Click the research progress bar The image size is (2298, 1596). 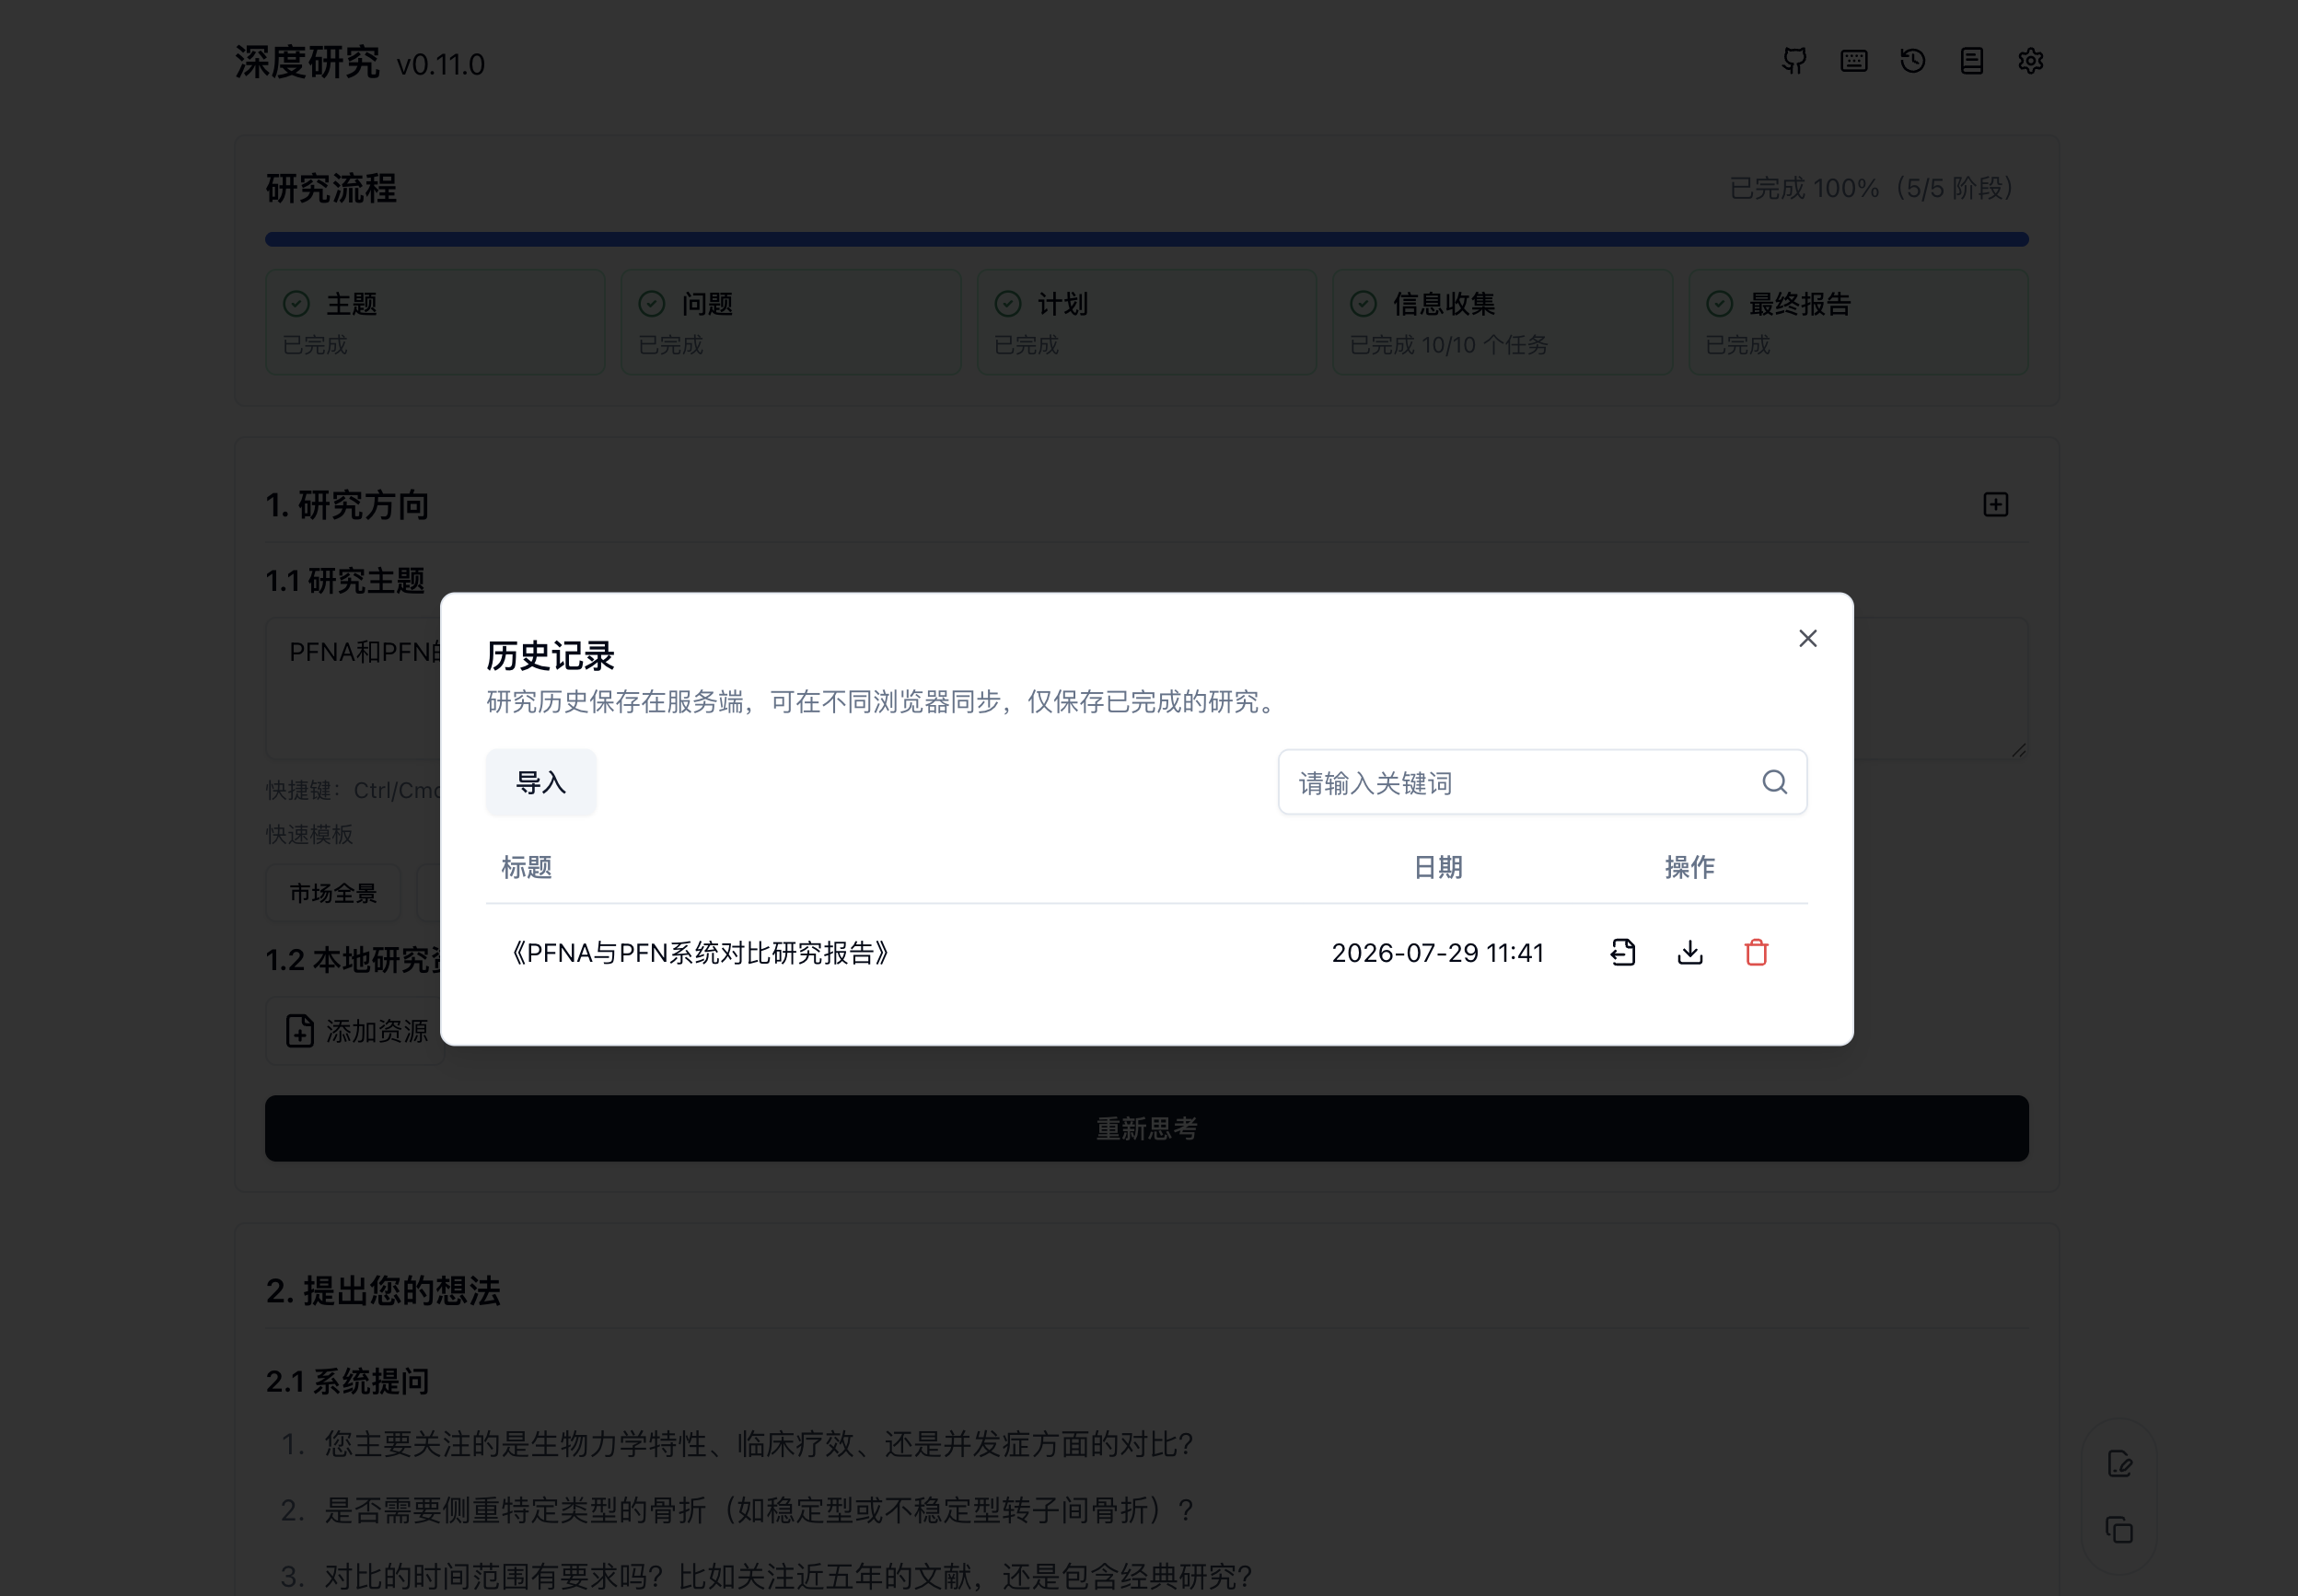[x=1146, y=239]
